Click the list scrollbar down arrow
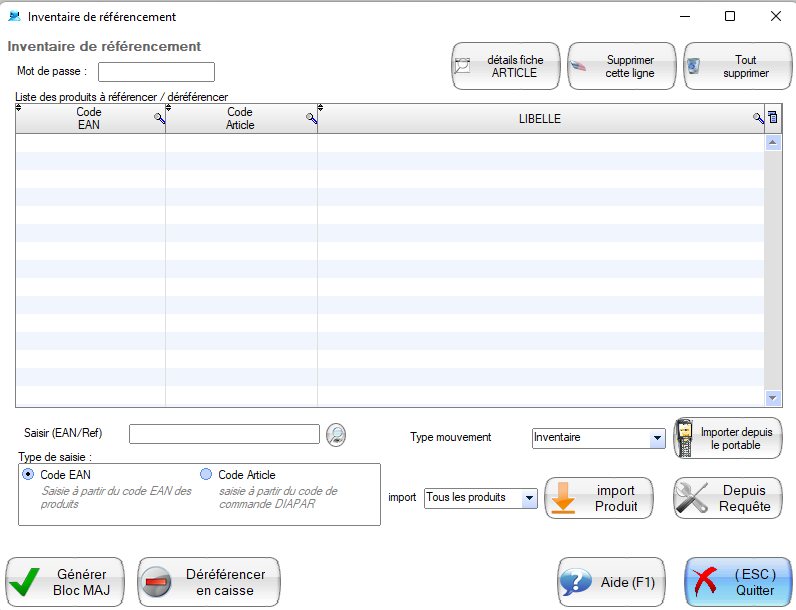 tap(772, 397)
